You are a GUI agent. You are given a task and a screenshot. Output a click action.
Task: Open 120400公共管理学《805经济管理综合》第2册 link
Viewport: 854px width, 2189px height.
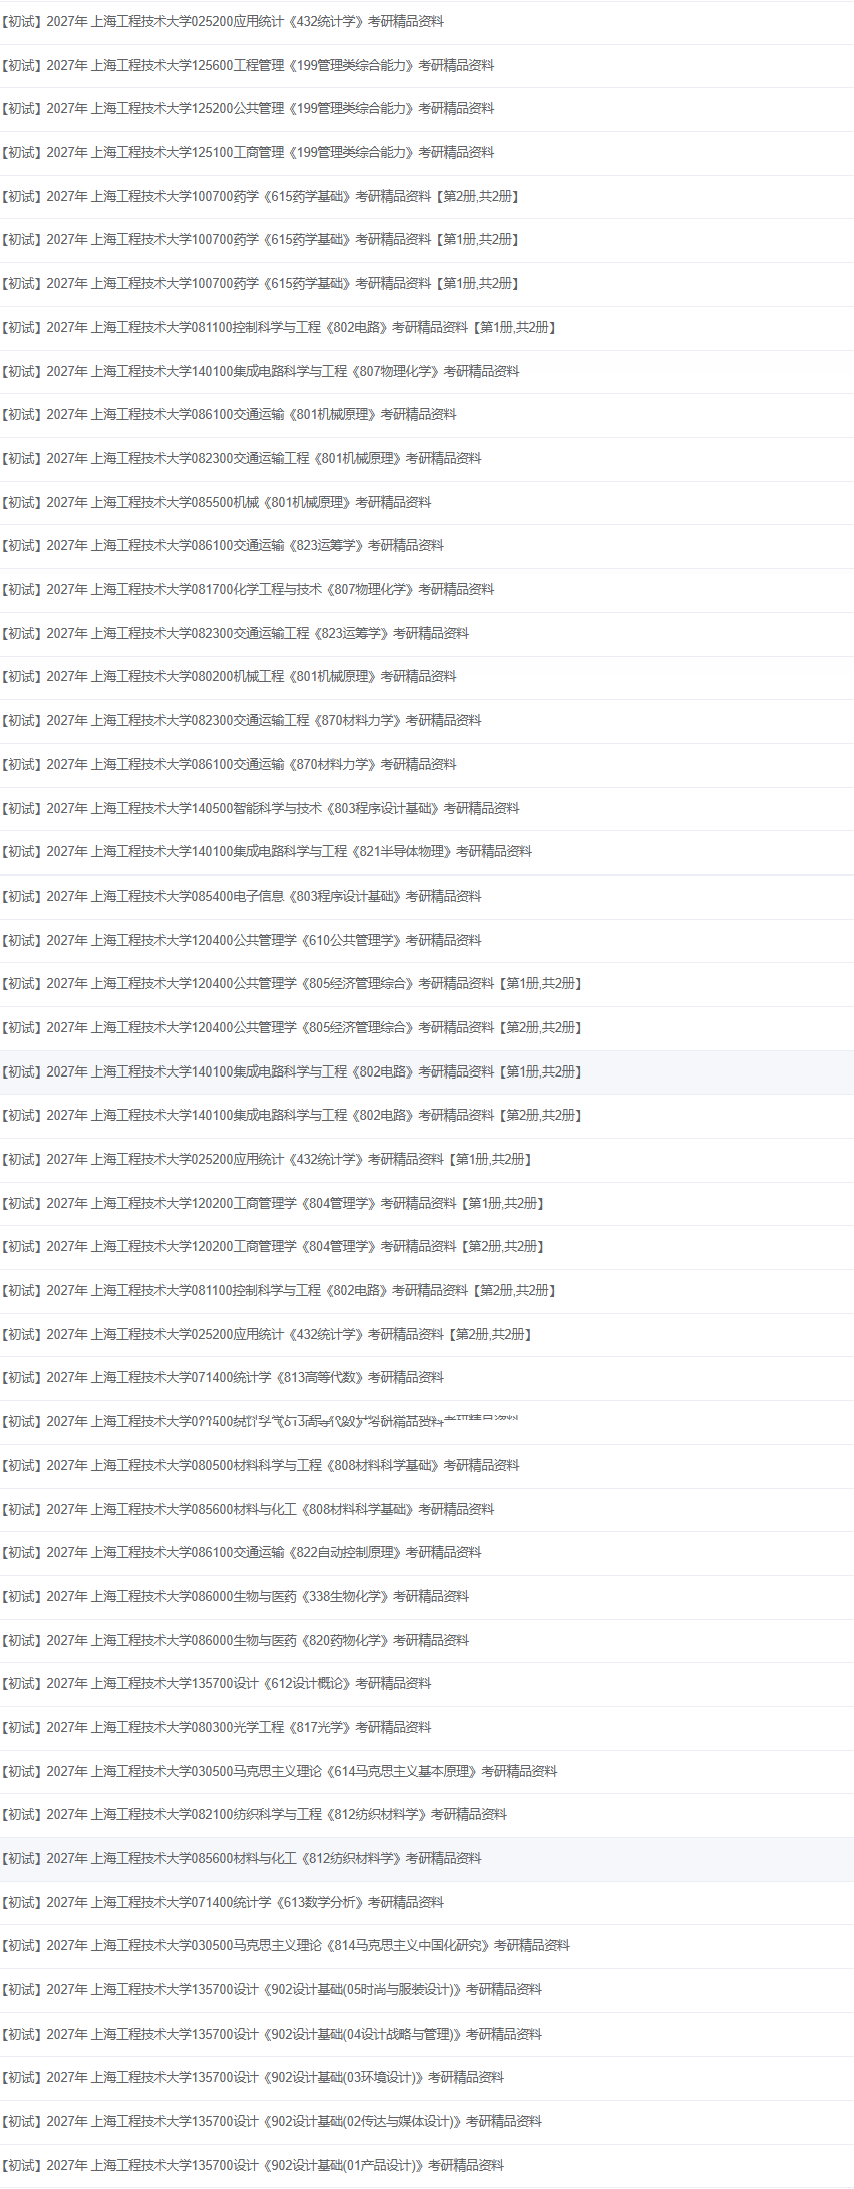tap(291, 1027)
